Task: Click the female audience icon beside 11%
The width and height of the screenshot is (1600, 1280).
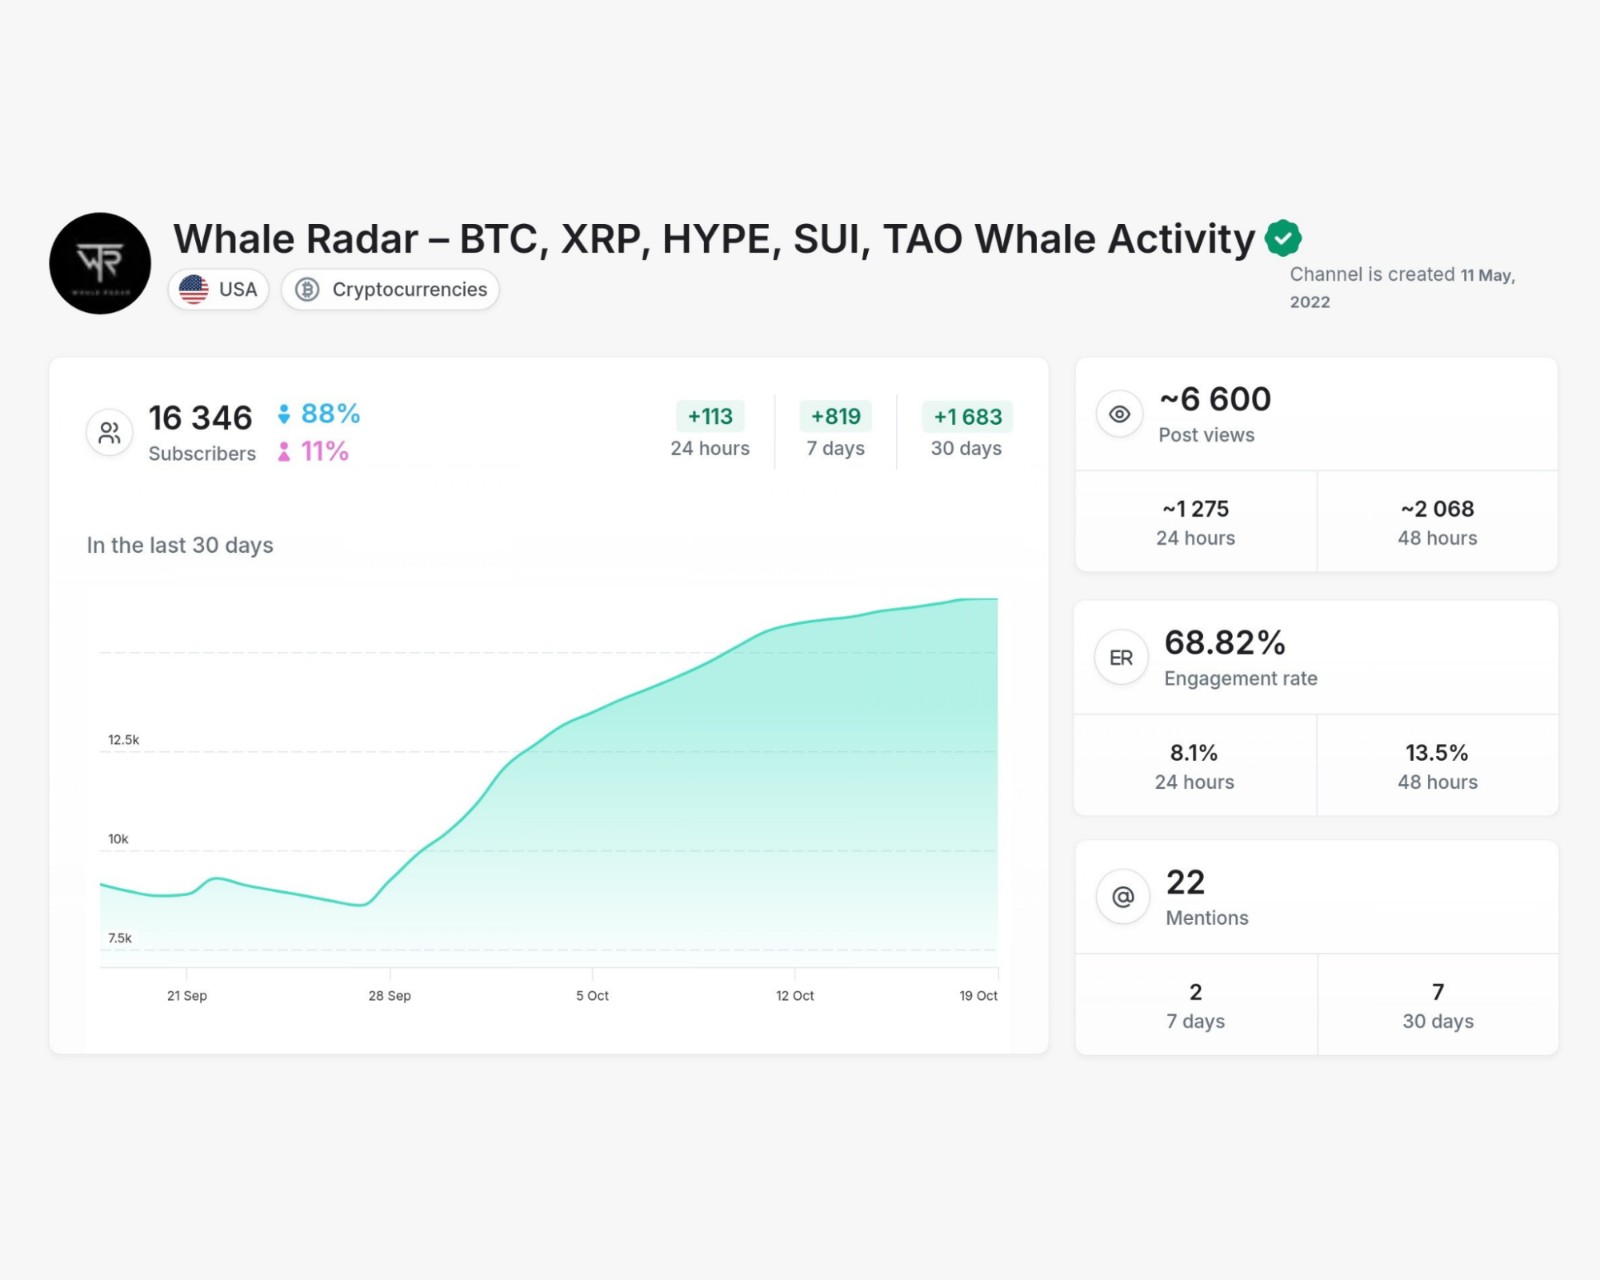Action: (284, 452)
